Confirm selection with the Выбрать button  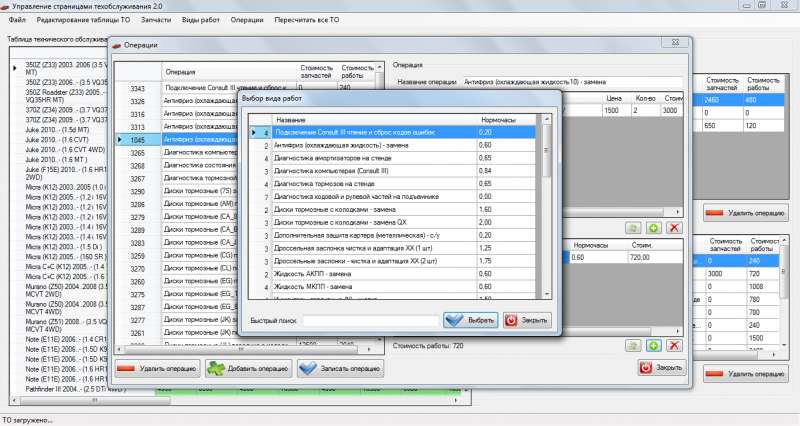pyautogui.click(x=470, y=320)
